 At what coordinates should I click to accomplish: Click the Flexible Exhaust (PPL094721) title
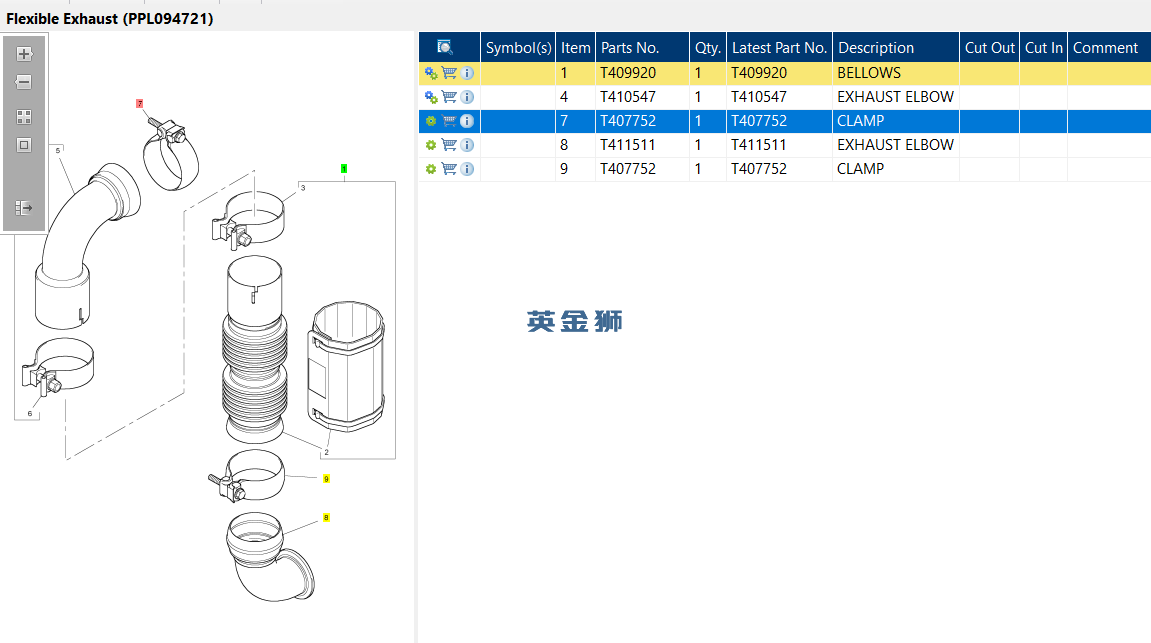click(x=110, y=19)
